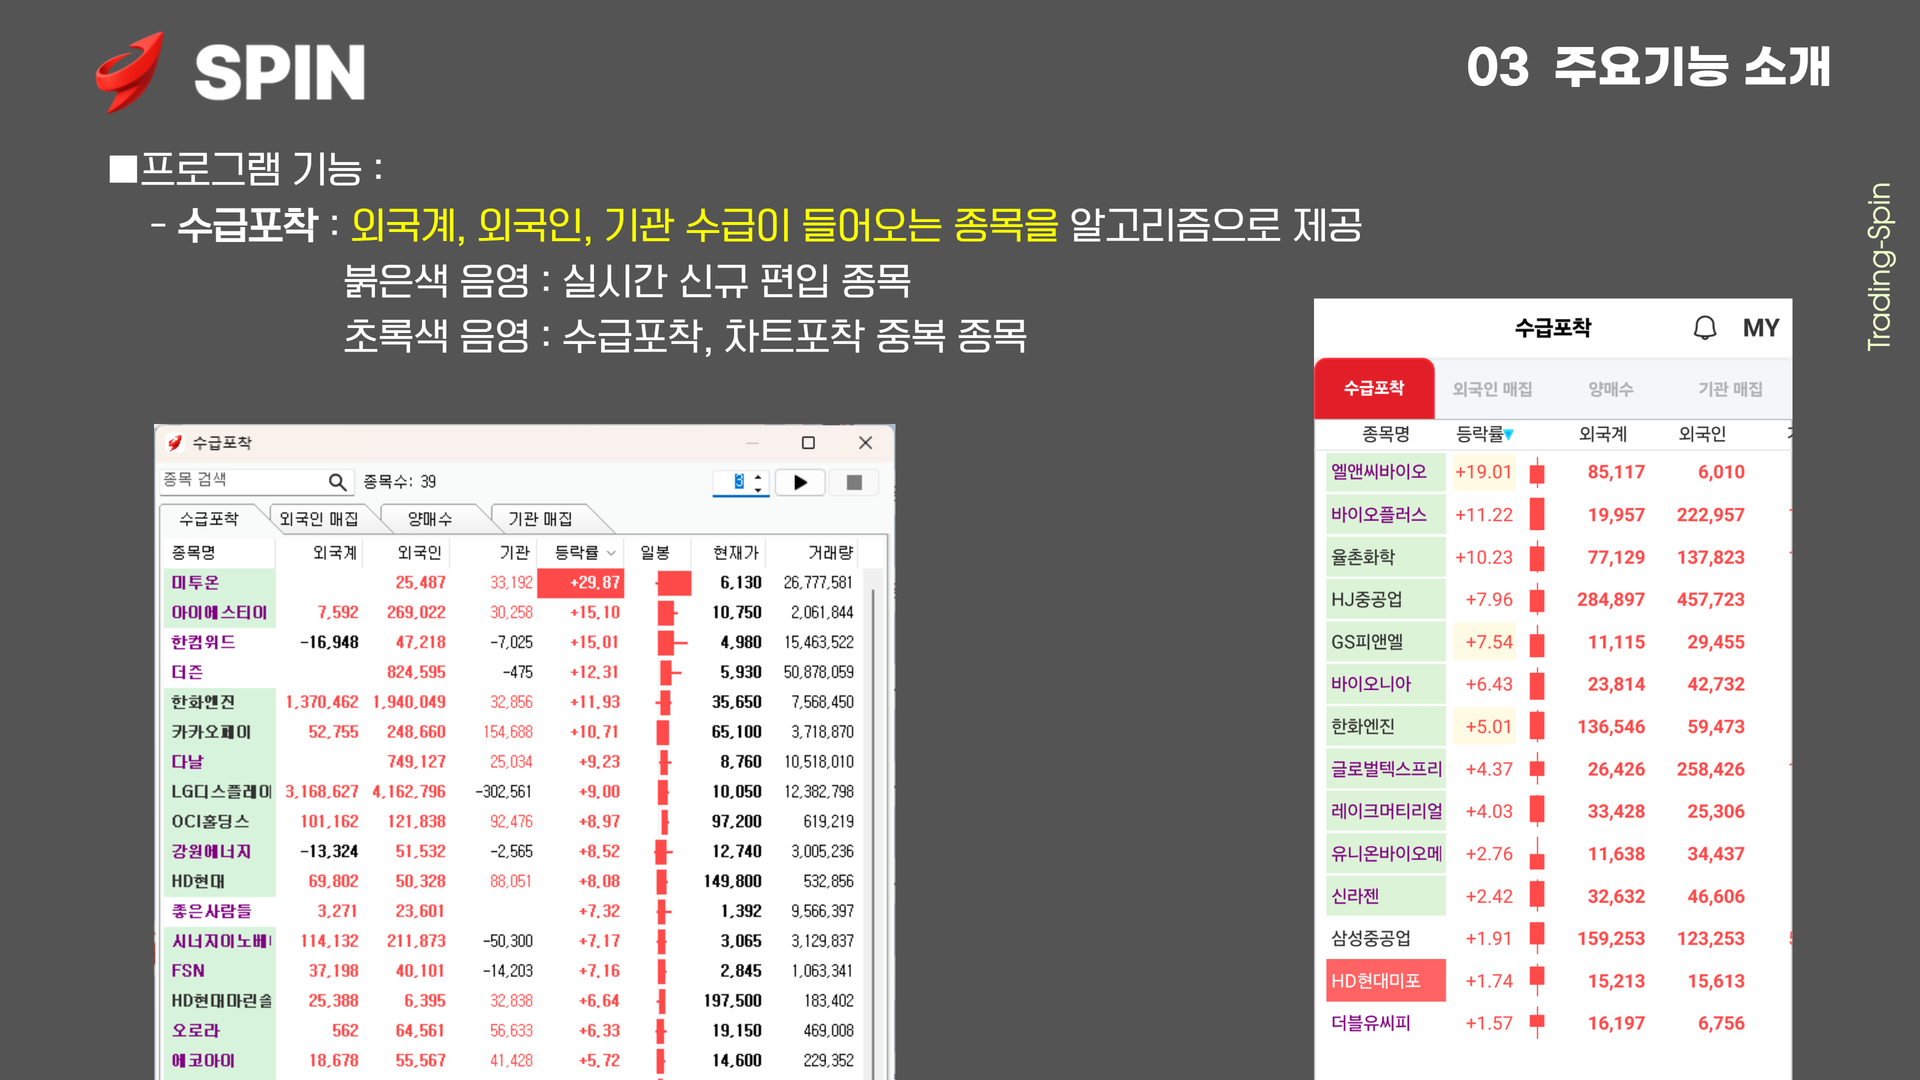The height and width of the screenshot is (1080, 1920).
Task: Click the 거래량 column header
Action: point(830,553)
